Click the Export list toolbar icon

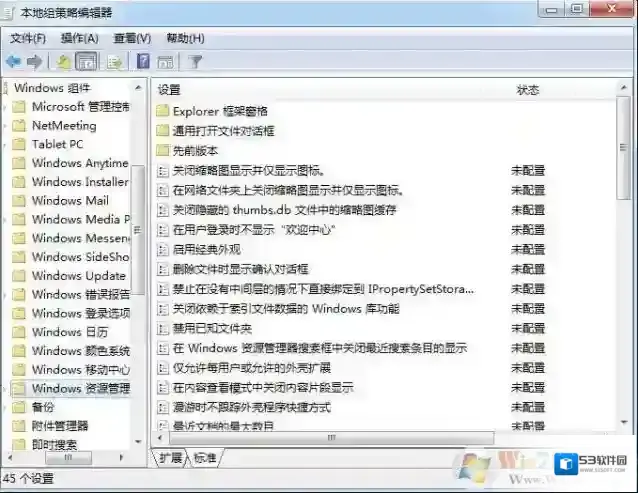[115, 62]
